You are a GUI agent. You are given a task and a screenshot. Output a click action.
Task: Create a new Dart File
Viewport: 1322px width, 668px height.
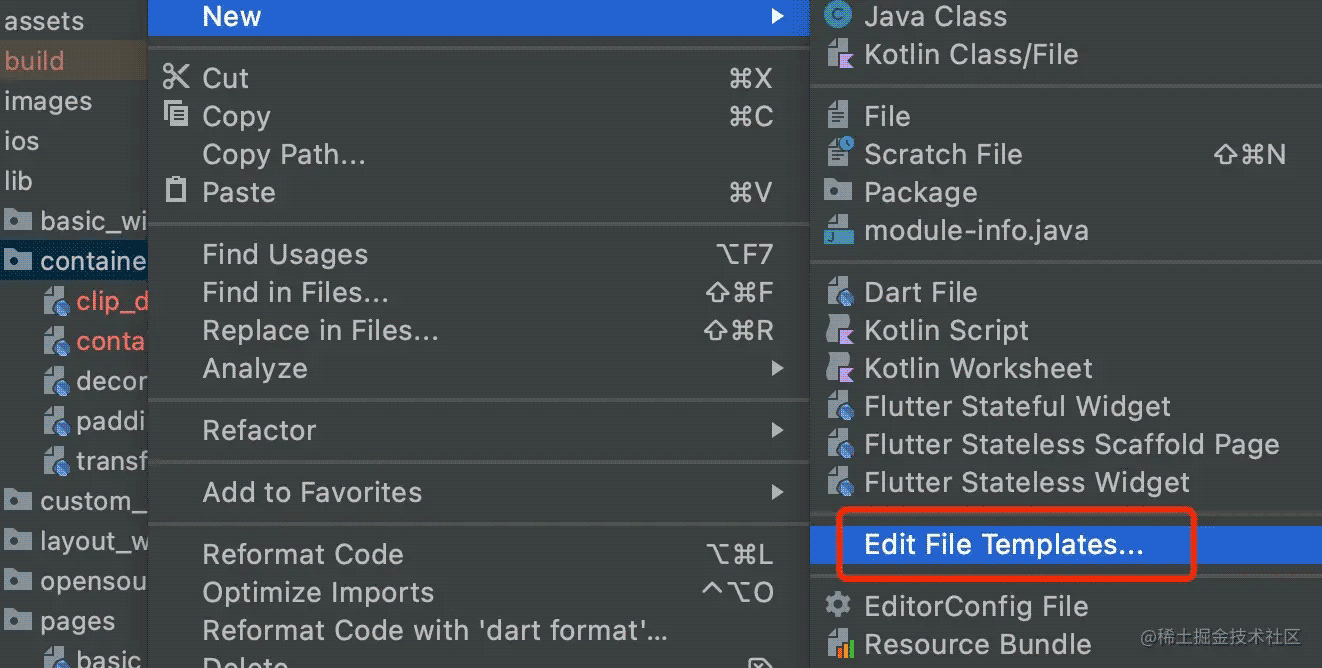click(920, 291)
